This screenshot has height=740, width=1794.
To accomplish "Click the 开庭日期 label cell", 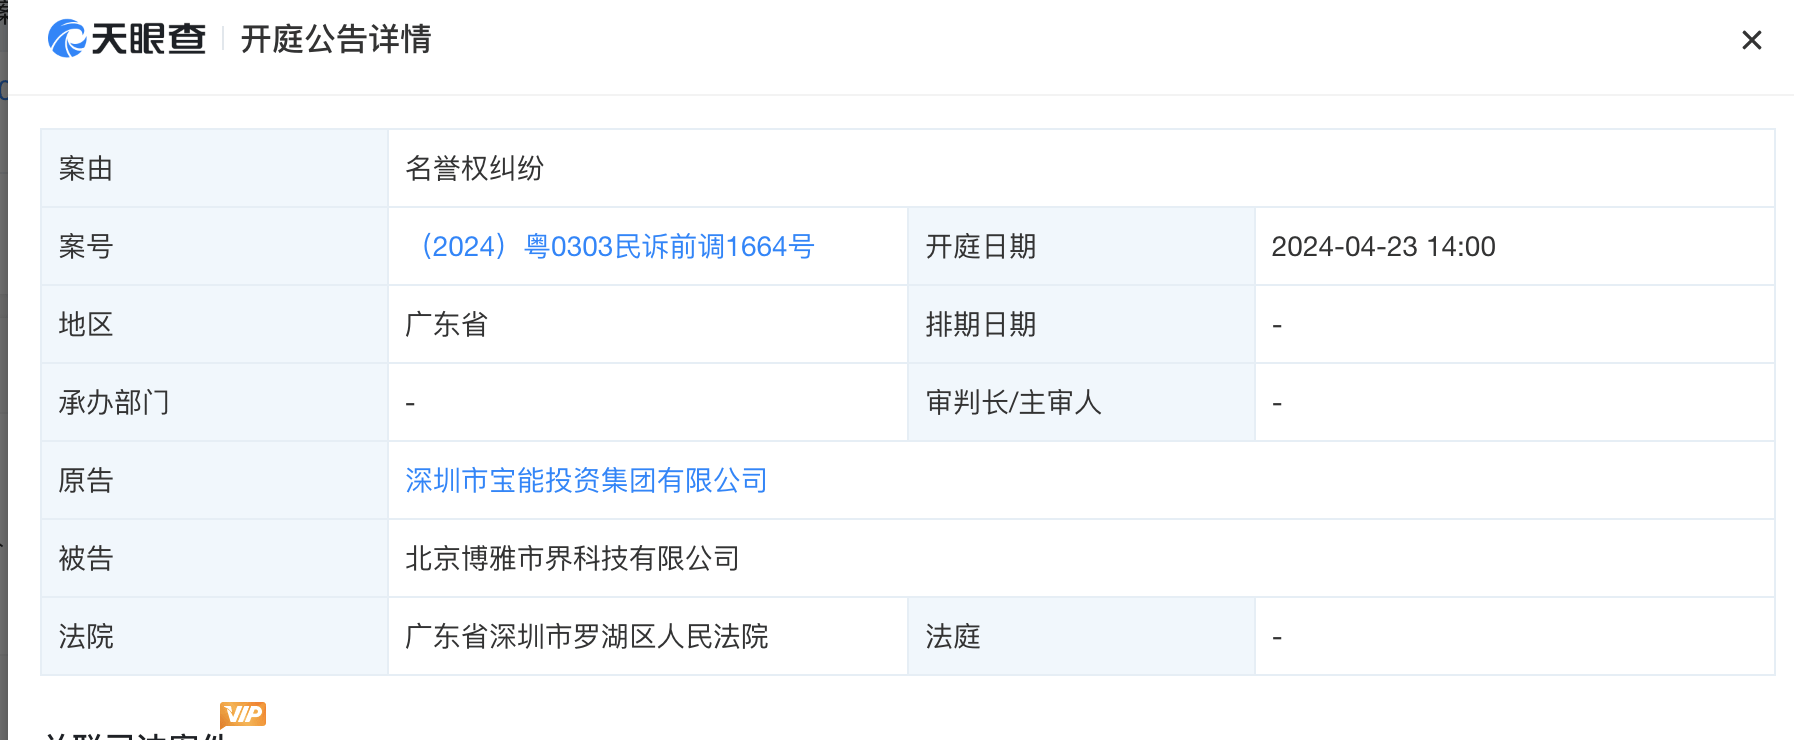I will [x=980, y=247].
